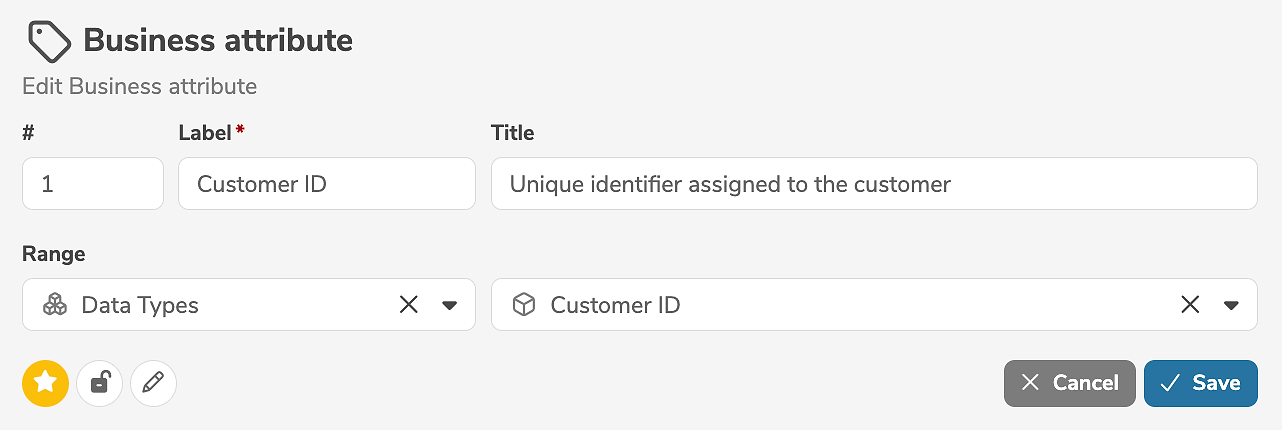
Task: Click the cube icon before Customer ID range
Action: [524, 305]
